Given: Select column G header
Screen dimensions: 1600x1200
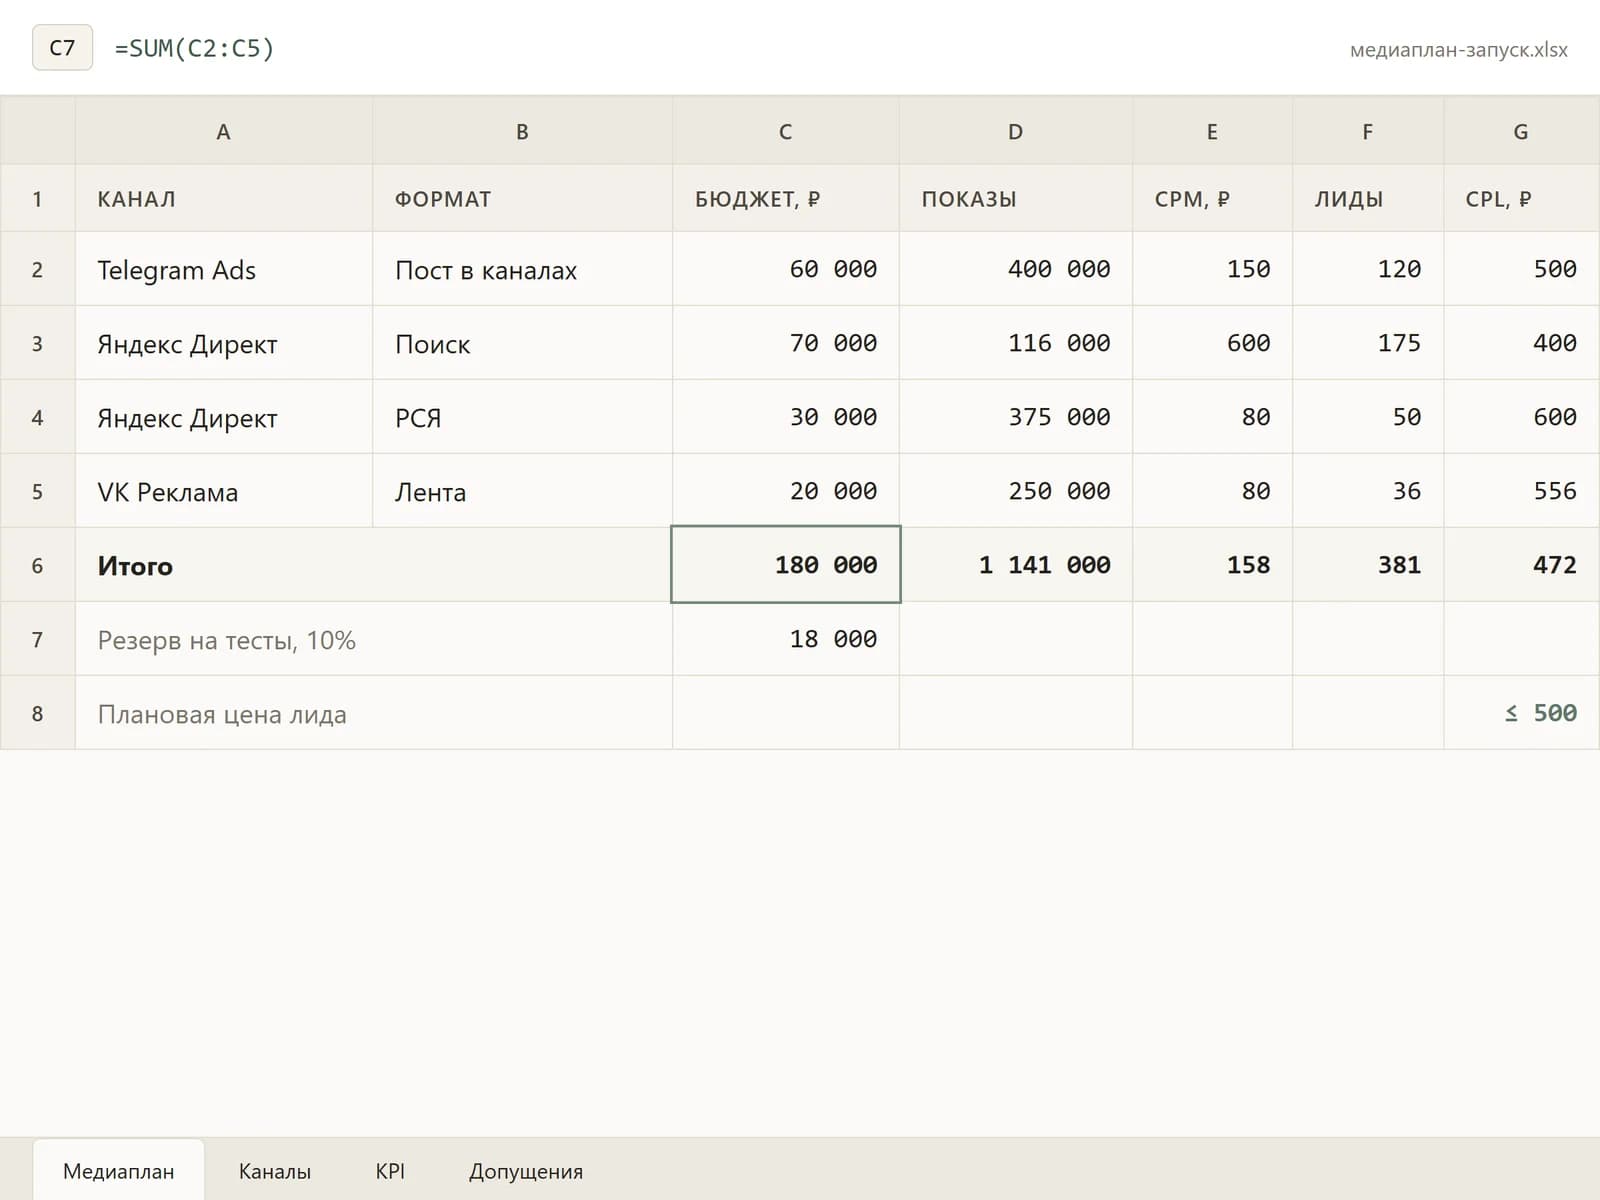Looking at the screenshot, I should click(1521, 131).
